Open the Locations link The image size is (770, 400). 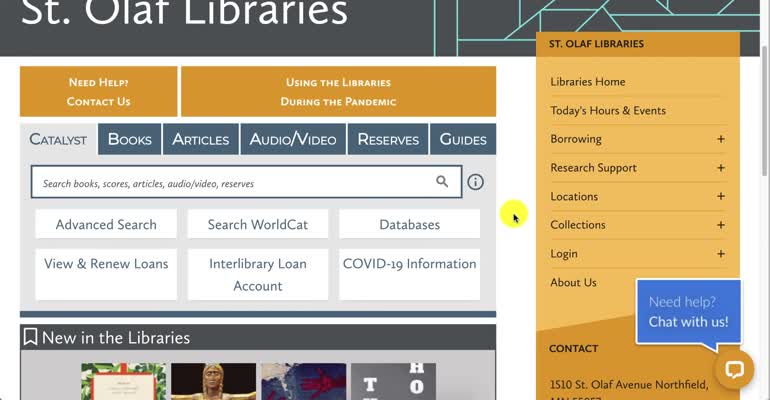(574, 196)
